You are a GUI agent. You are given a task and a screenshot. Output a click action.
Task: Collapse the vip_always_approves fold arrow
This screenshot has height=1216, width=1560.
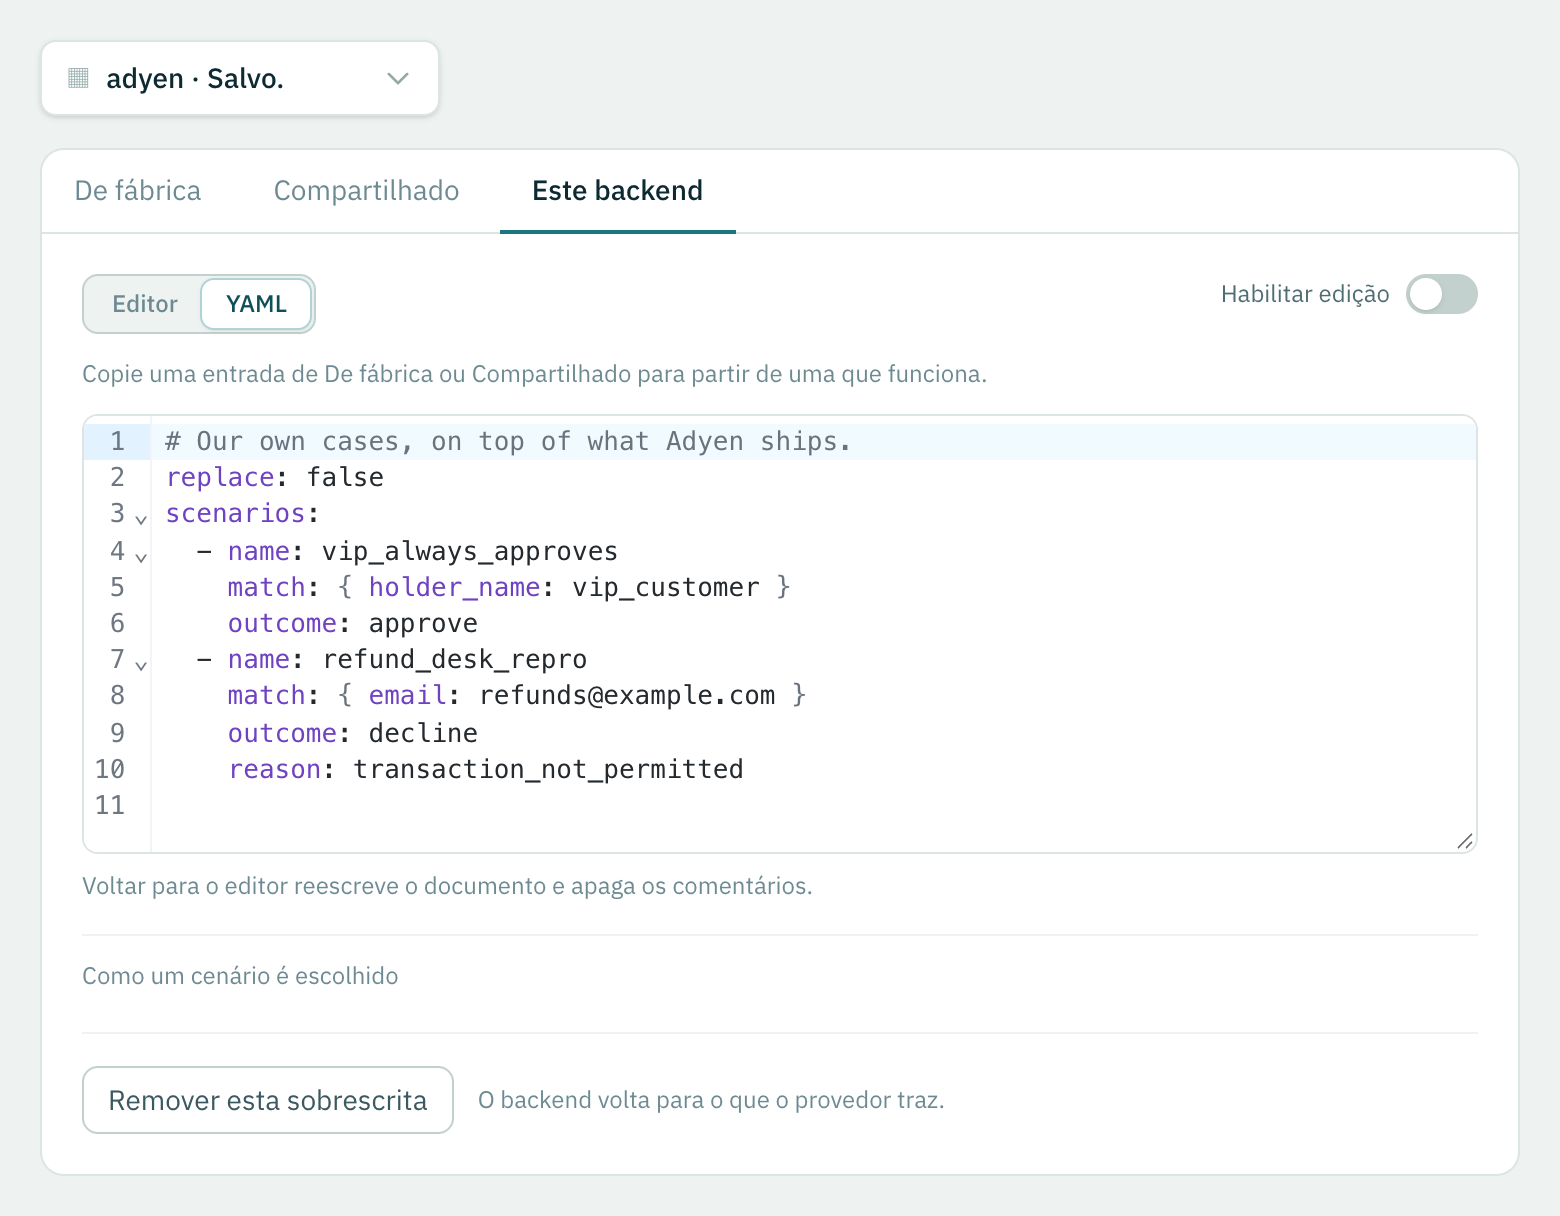(141, 556)
